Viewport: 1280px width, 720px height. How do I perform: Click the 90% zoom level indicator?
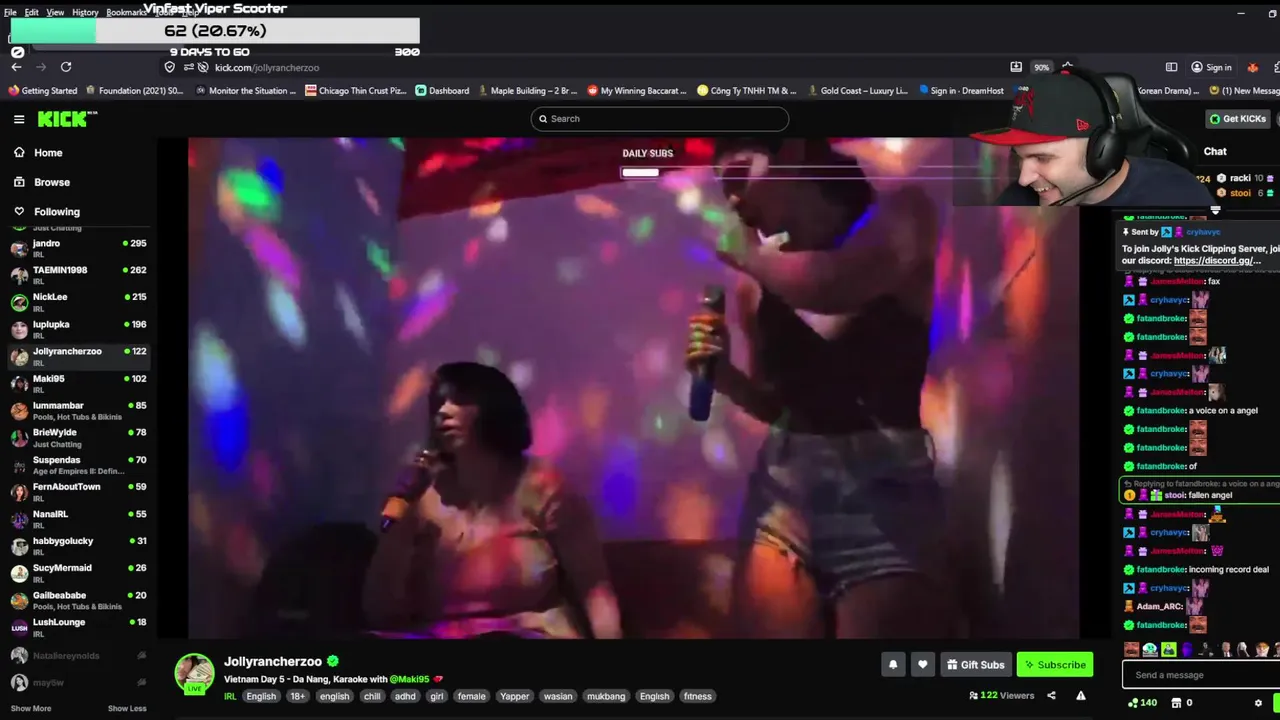[1042, 67]
